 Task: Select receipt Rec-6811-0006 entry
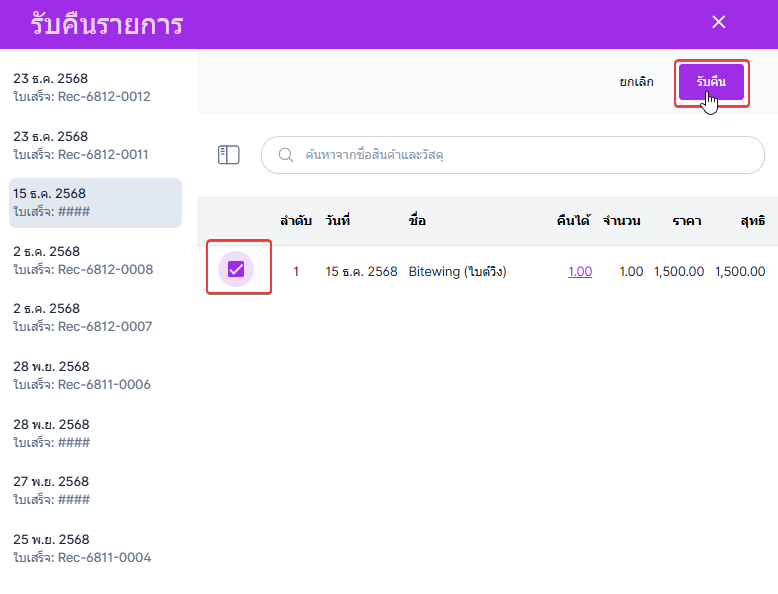point(95,376)
